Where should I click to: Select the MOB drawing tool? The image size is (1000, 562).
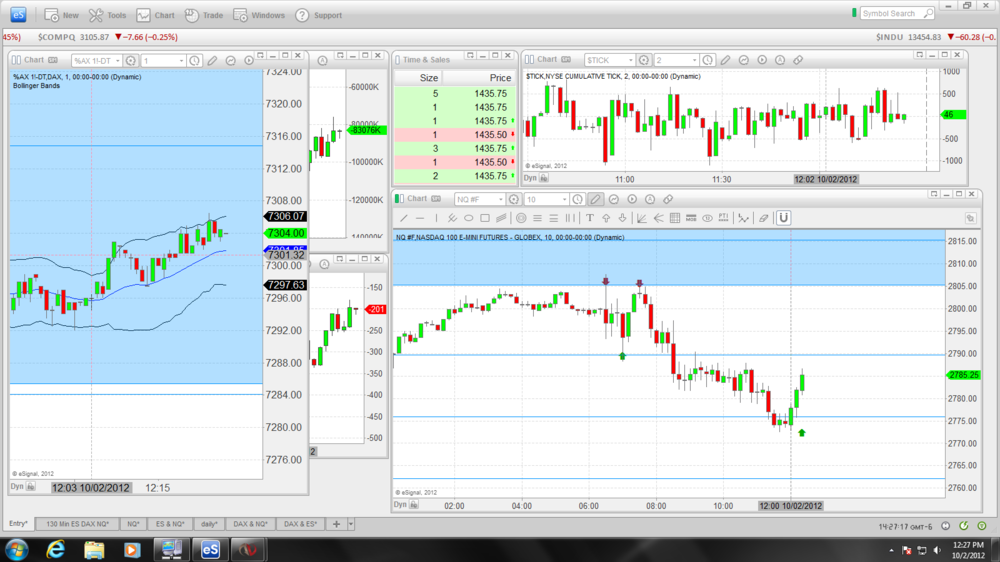[x=691, y=218]
